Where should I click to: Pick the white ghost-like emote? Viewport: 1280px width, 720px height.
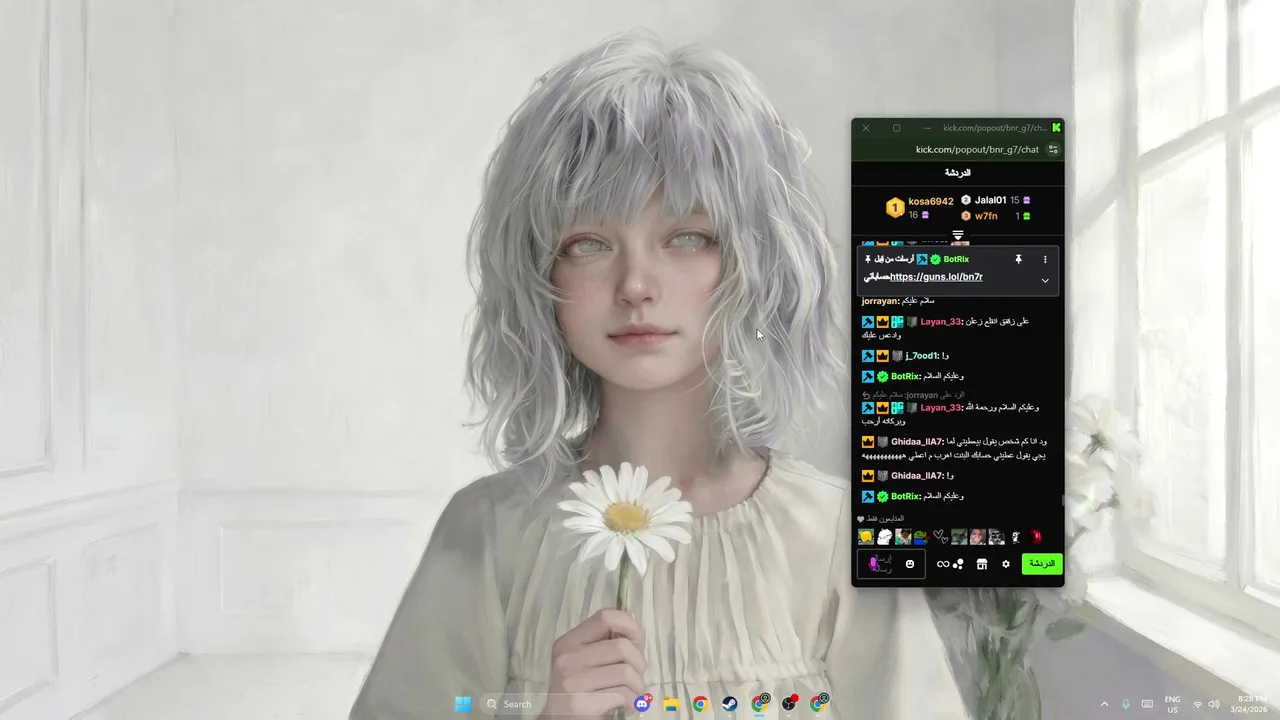pyautogui.click(x=885, y=537)
